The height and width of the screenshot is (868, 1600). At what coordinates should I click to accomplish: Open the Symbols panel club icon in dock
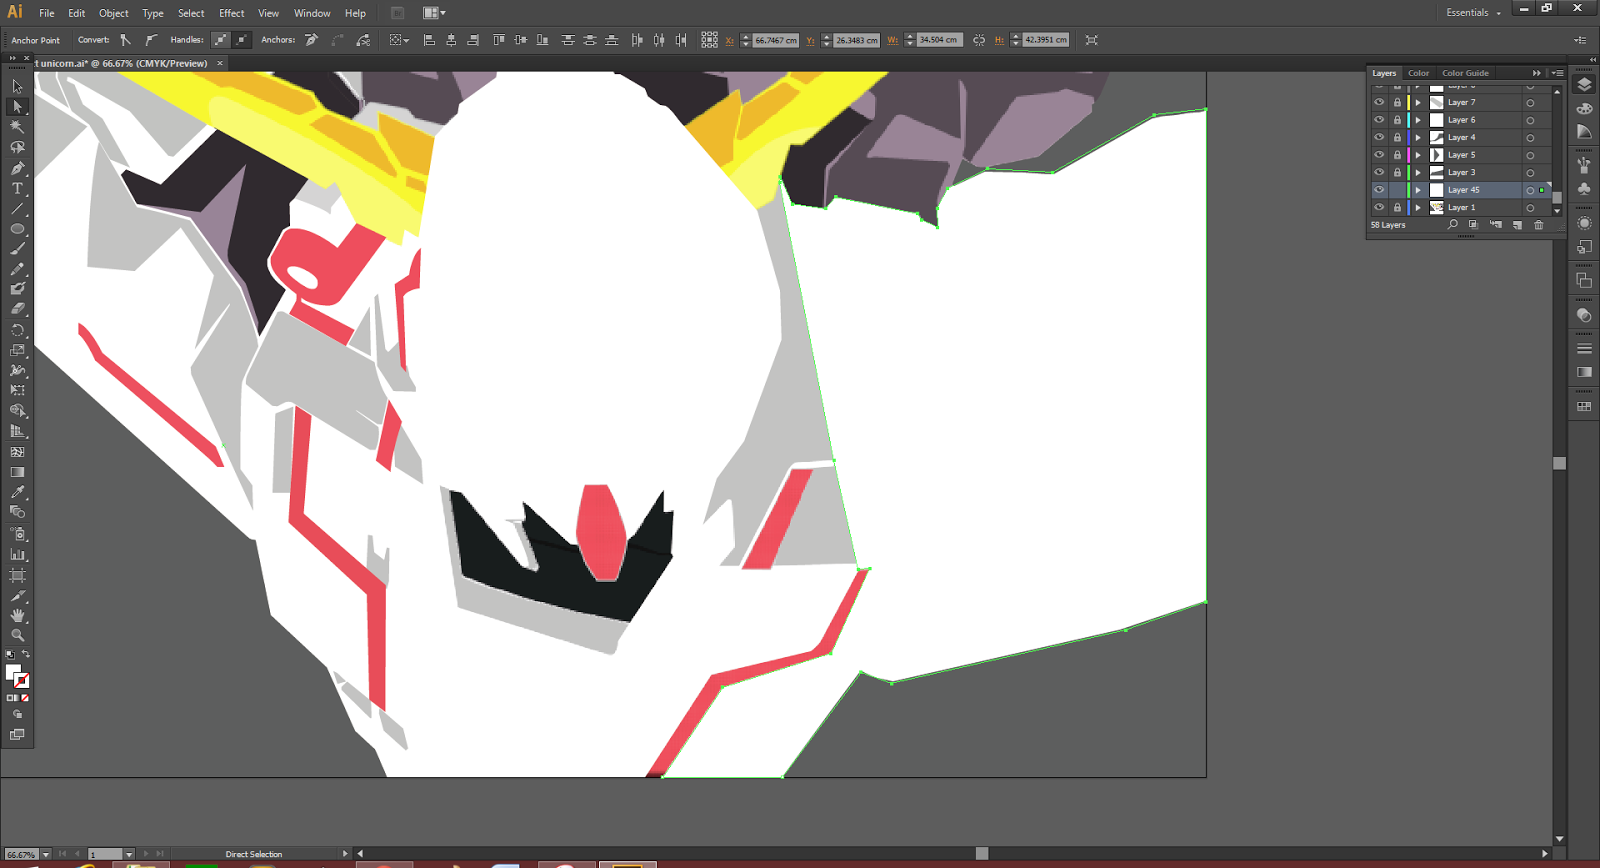(x=1584, y=188)
